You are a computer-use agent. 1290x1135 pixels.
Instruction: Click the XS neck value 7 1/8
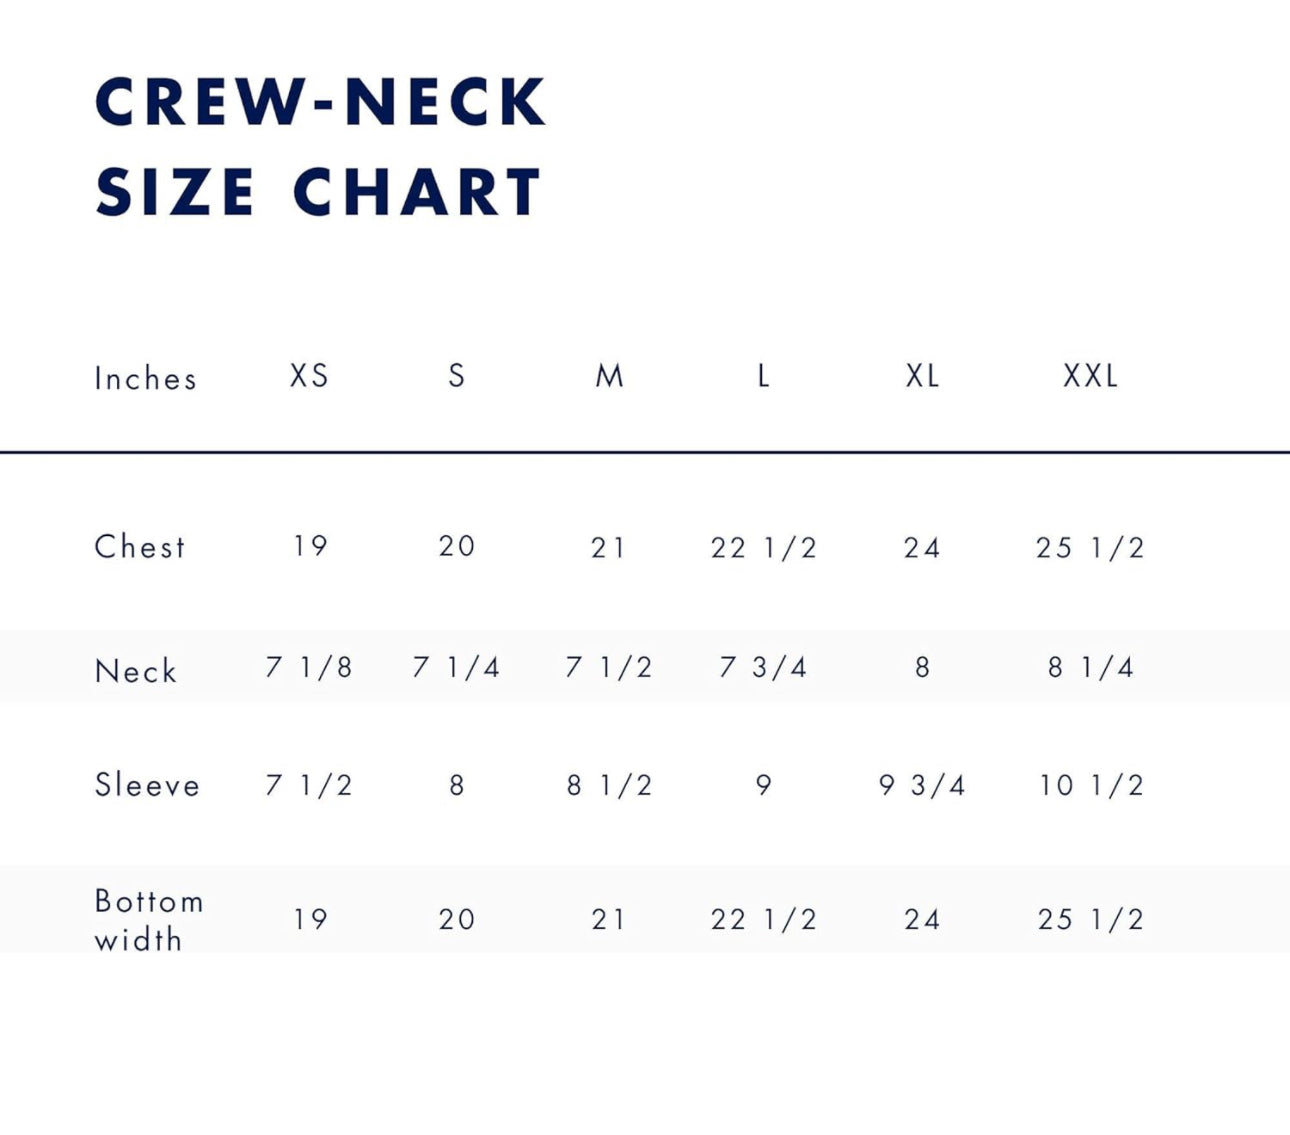pyautogui.click(x=309, y=667)
